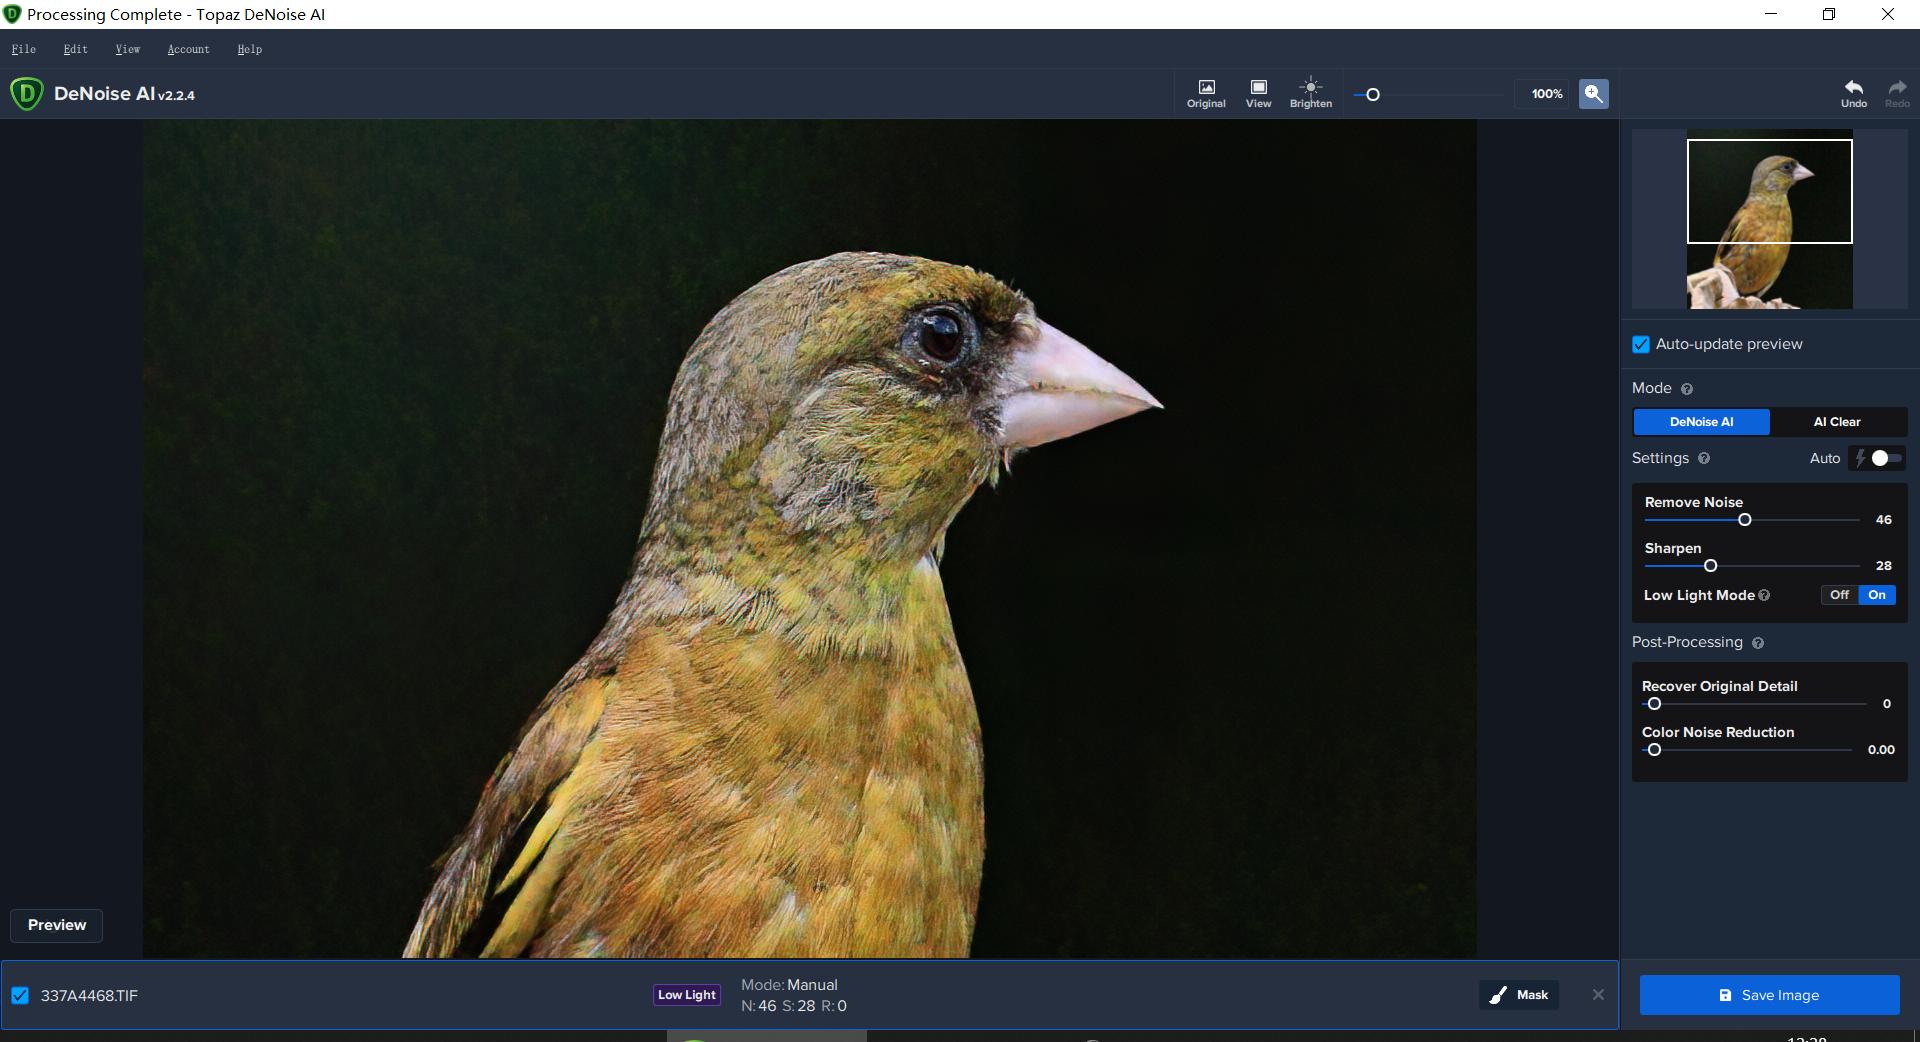This screenshot has height=1042, width=1920.
Task: Click the Preview button
Action: pos(57,925)
